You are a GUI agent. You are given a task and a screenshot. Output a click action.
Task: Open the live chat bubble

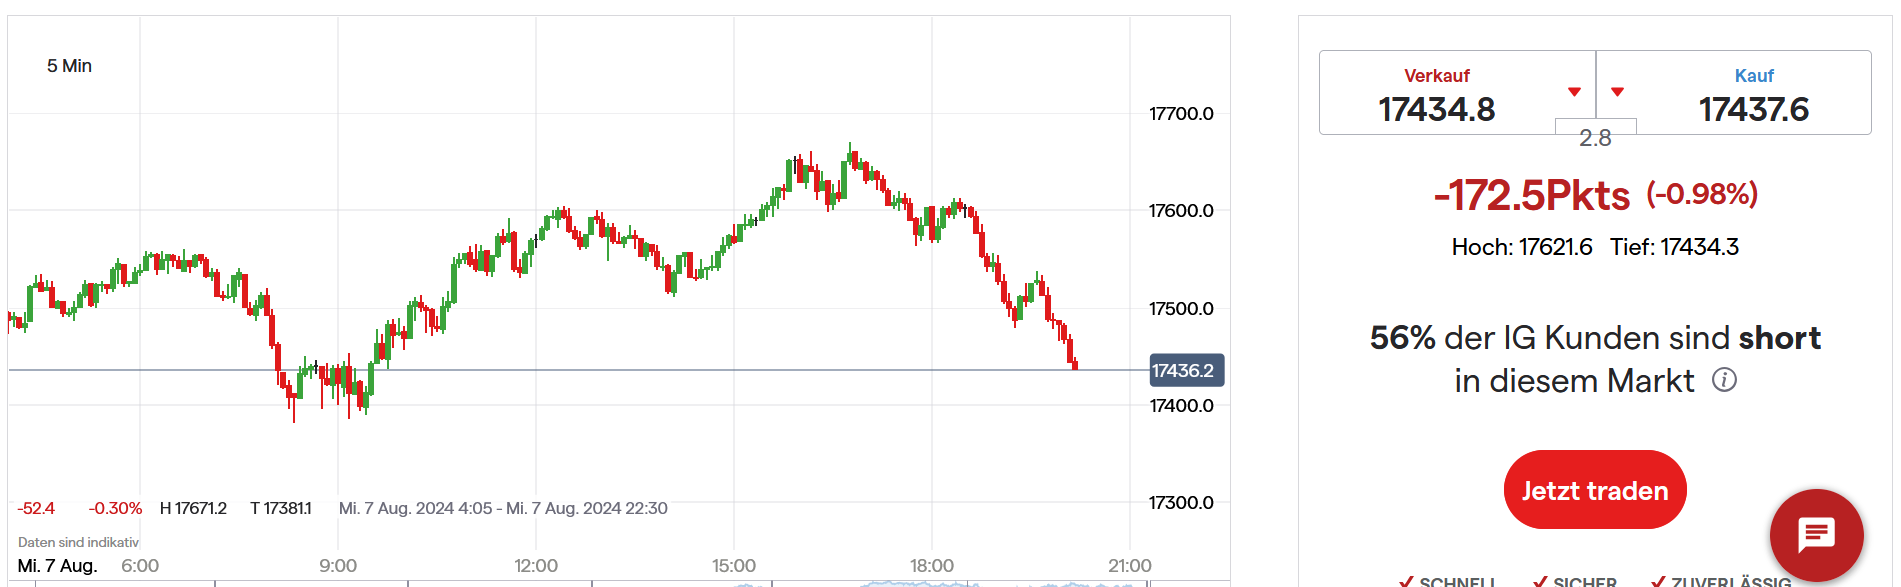click(1816, 535)
